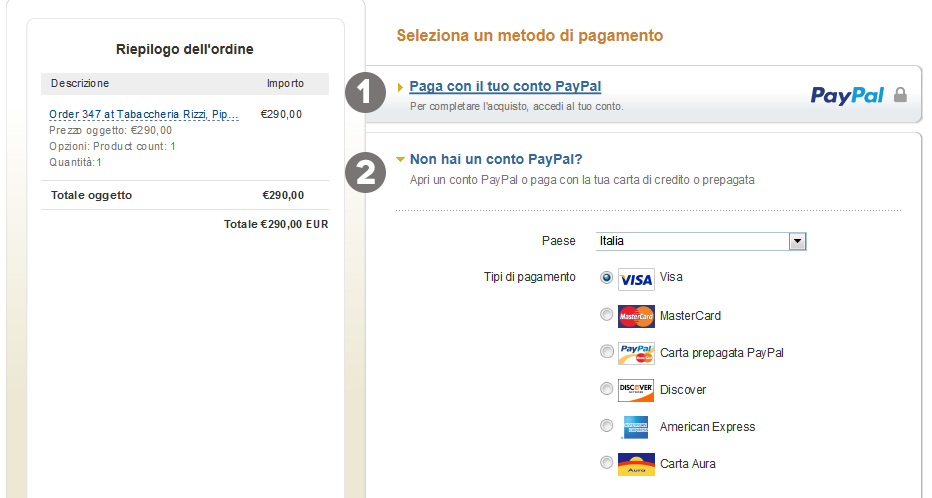This screenshot has height=498, width=932.
Task: Expand the 'Paga con il tuo conto PayPal' arrow
Action: pos(401,87)
